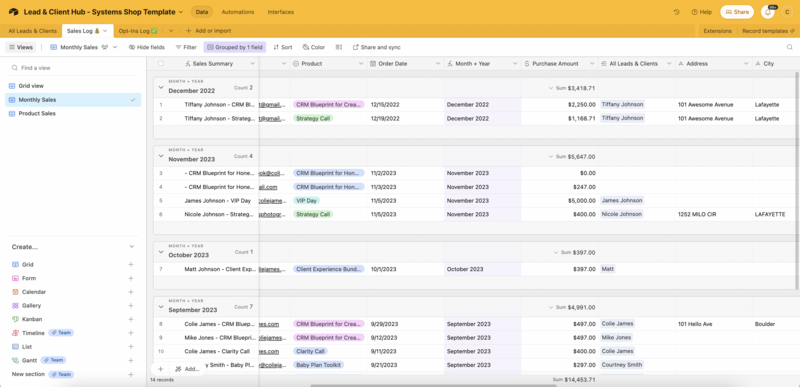Image resolution: width=800 pixels, height=387 pixels.
Task: Click the Sort button
Action: [283, 47]
